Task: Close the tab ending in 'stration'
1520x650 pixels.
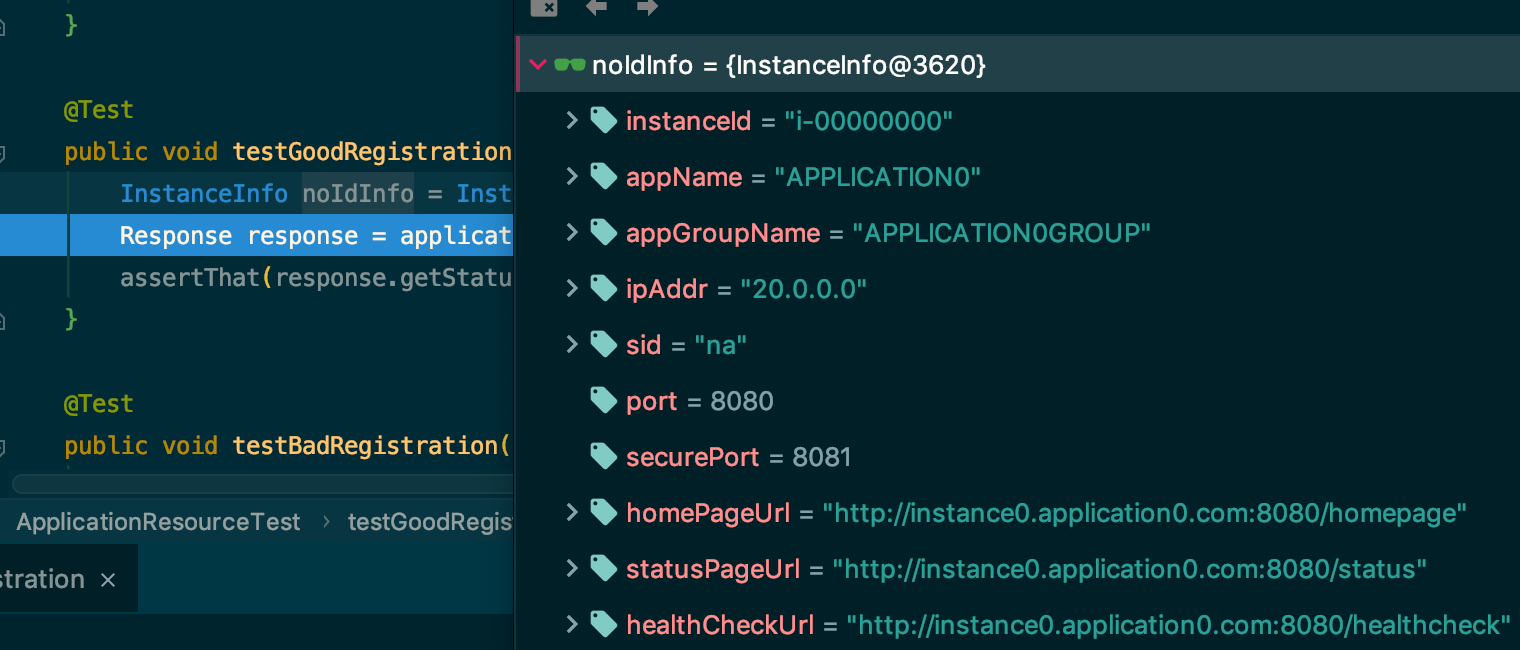Action: coord(108,580)
